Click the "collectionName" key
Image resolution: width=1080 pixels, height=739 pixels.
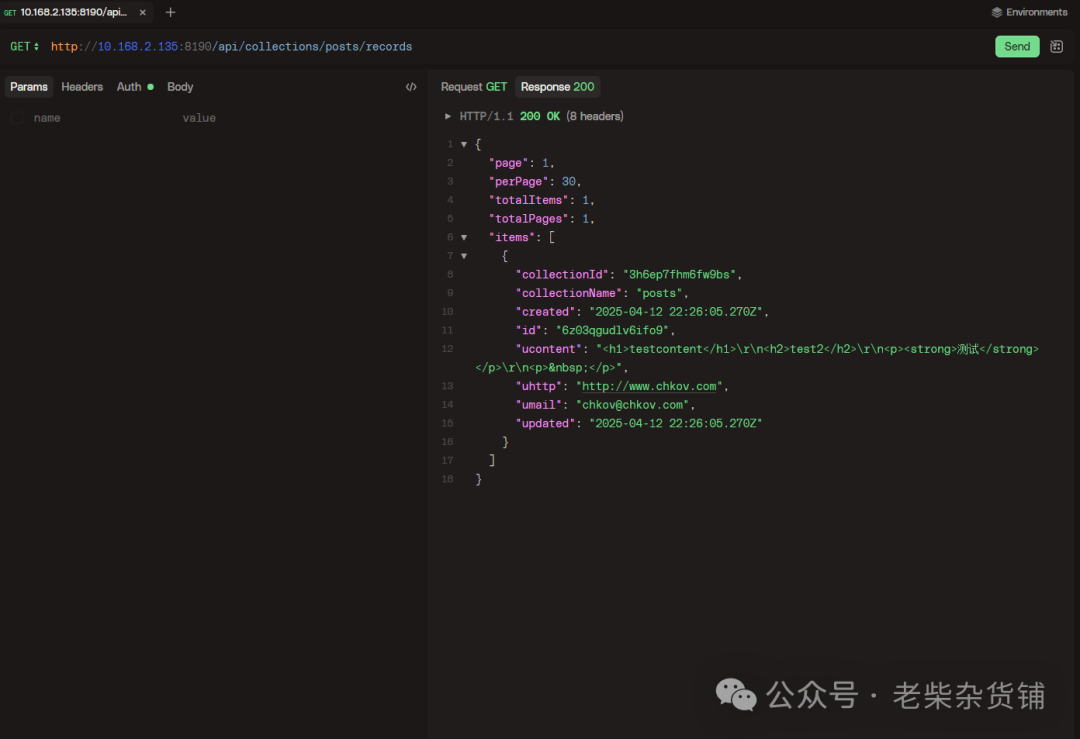(x=569, y=293)
